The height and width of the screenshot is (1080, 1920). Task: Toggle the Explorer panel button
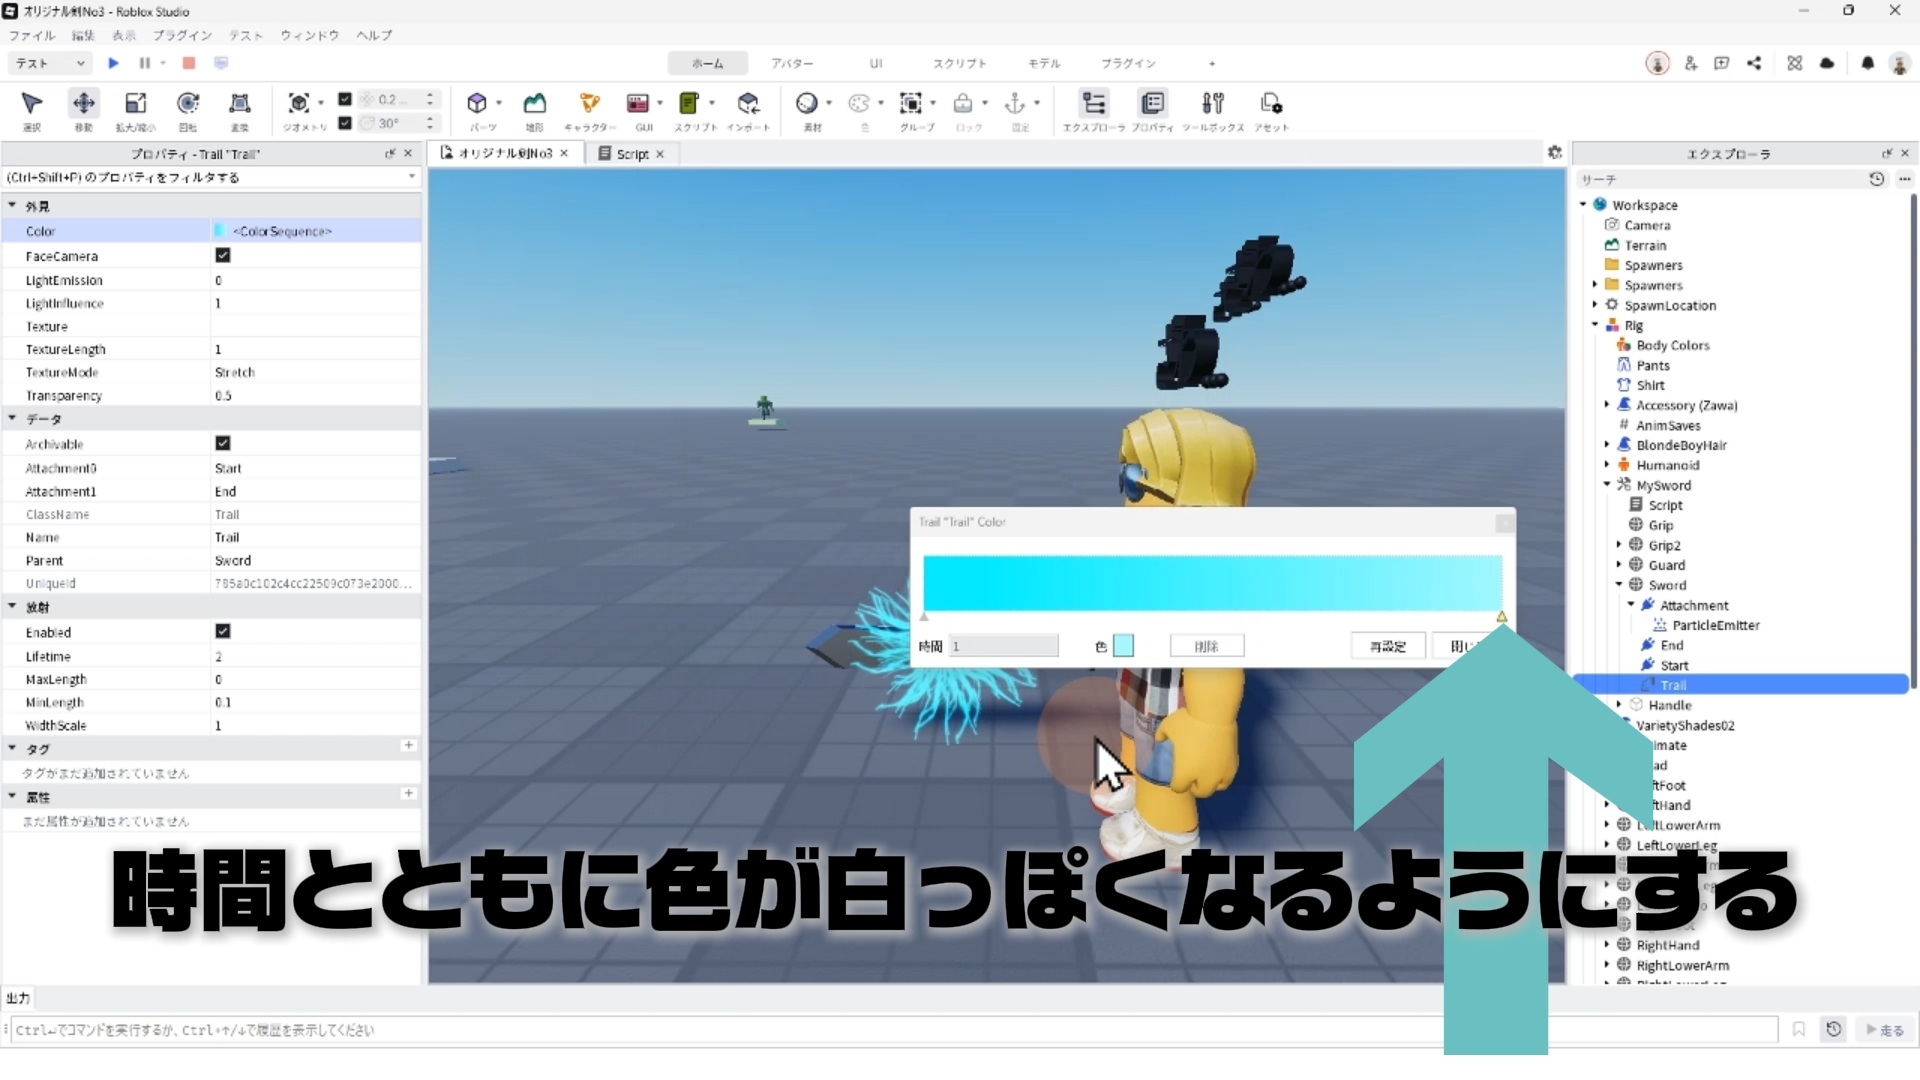coord(1093,104)
